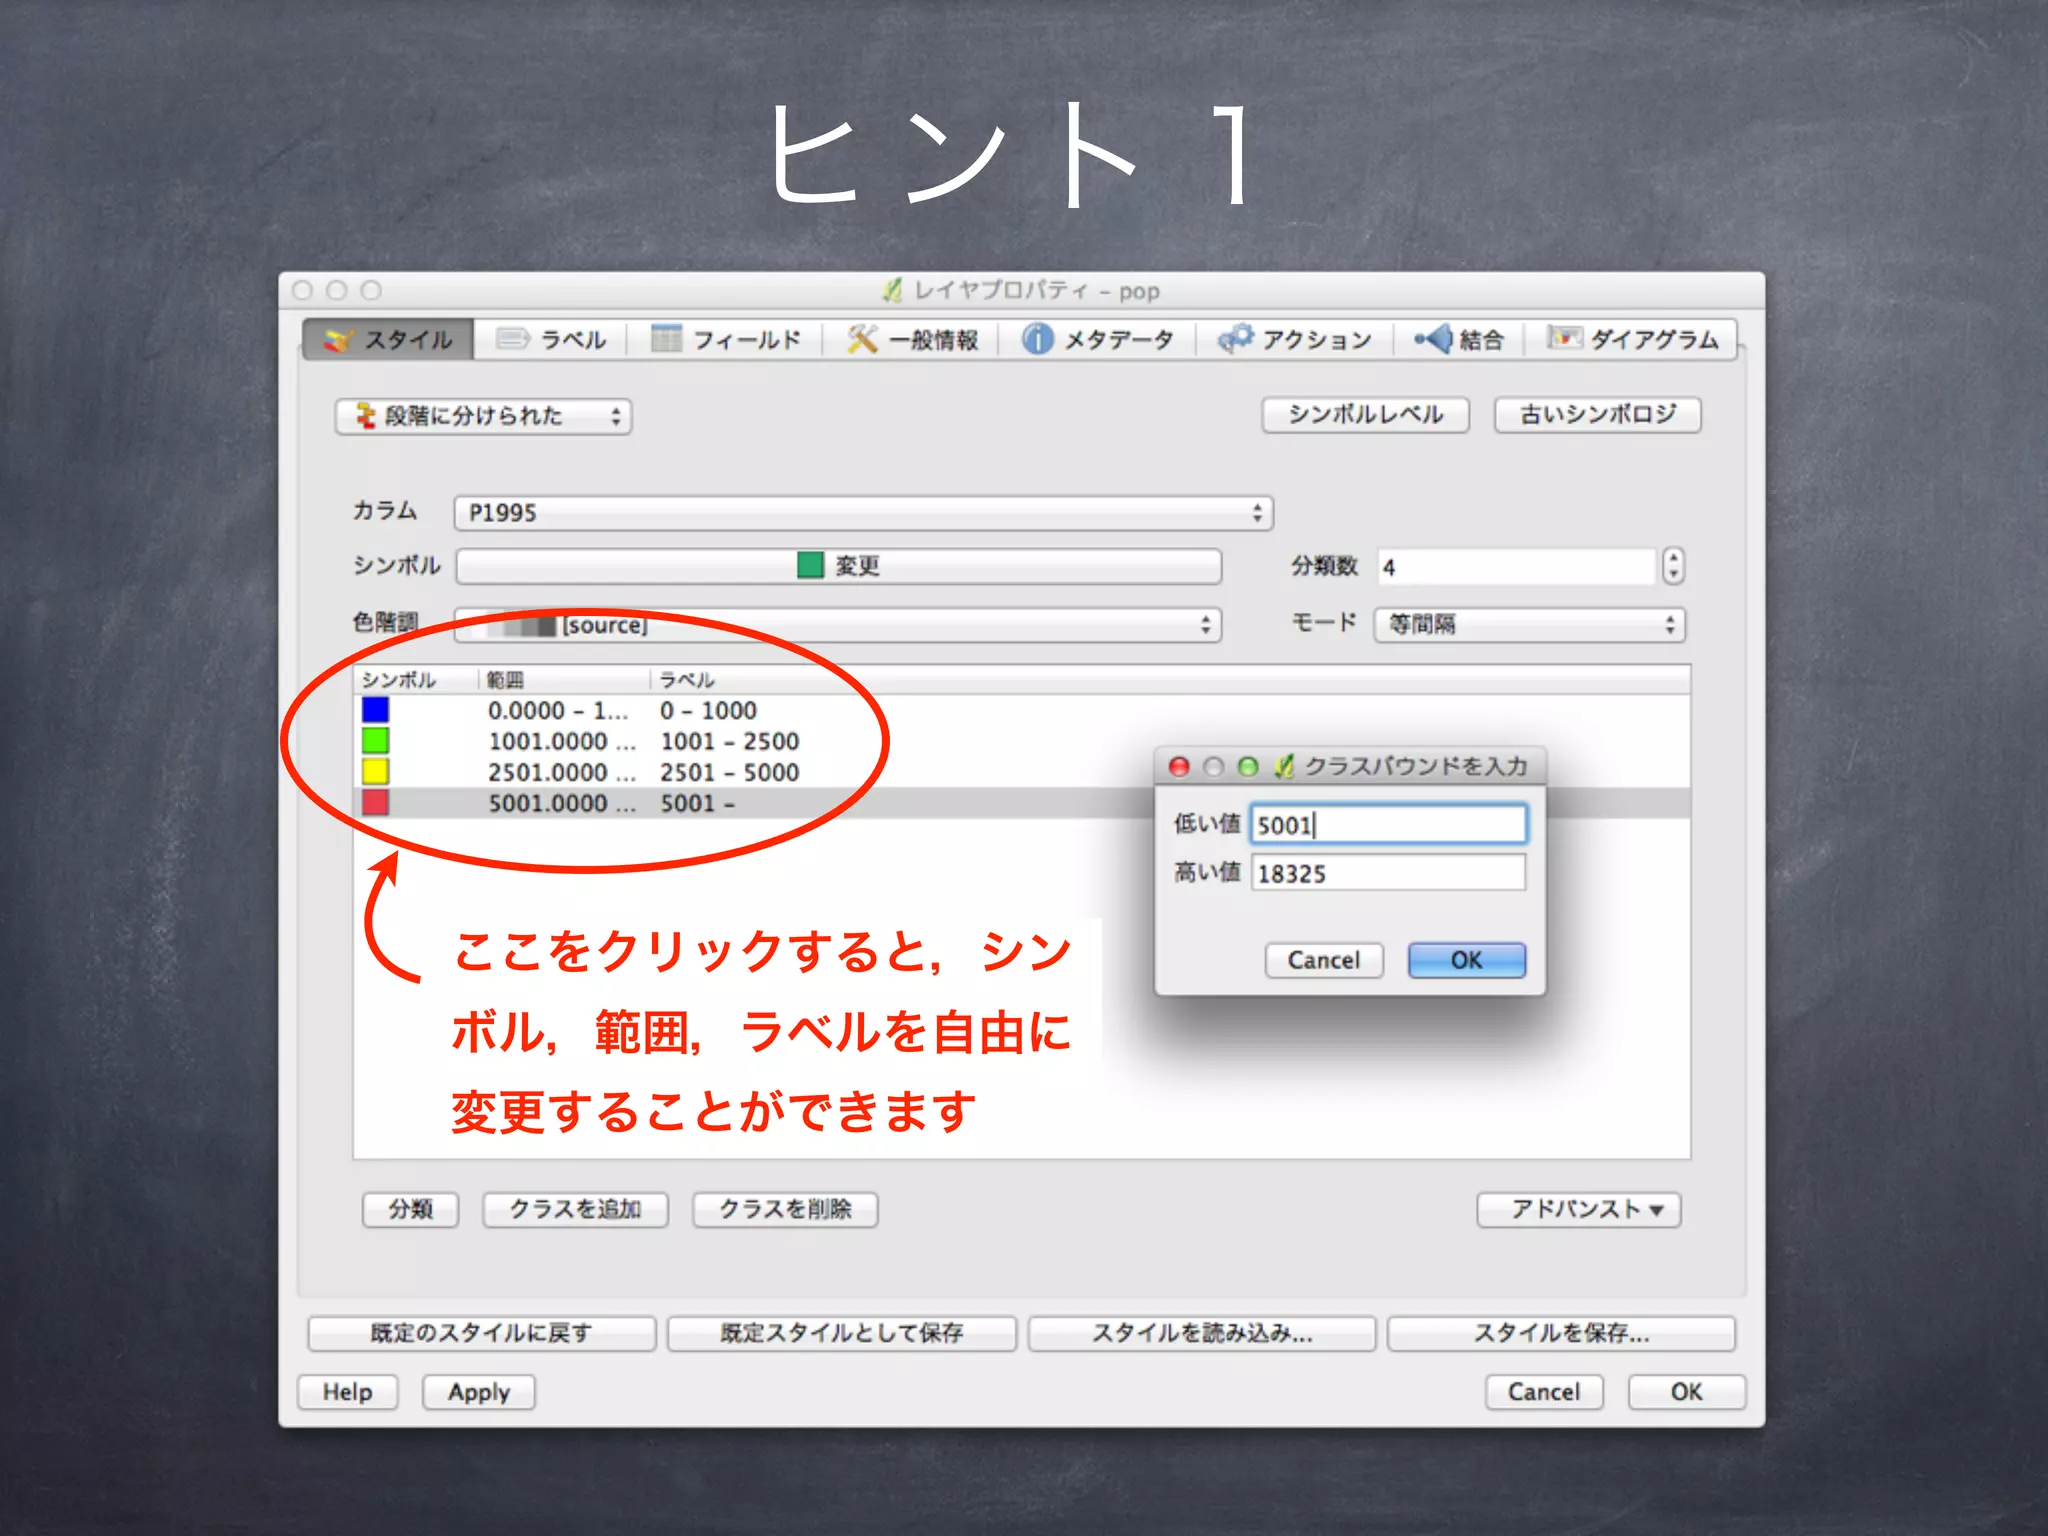Click 既定スタイルとして保存 button
This screenshot has width=2048, height=1536.
coord(842,1333)
